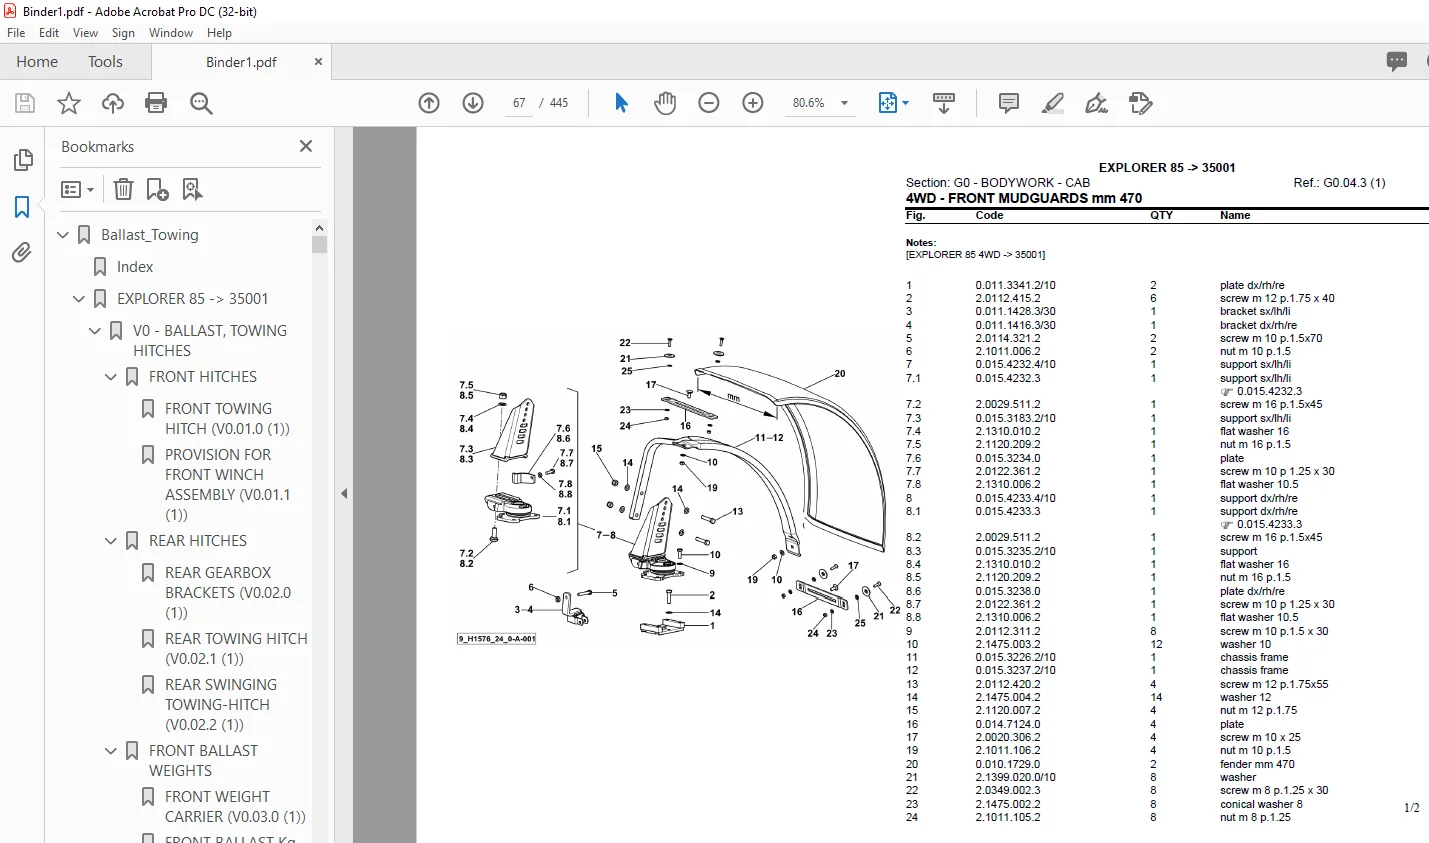Bookmark this file with the star icon

coord(69,103)
